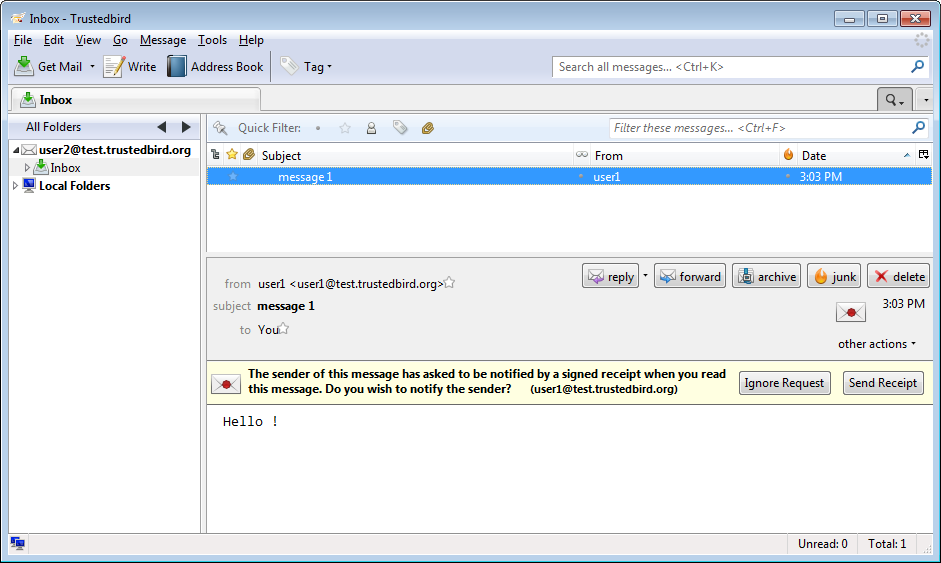941x563 pixels.
Task: Click the Get Mail toolbar icon
Action: point(25,67)
